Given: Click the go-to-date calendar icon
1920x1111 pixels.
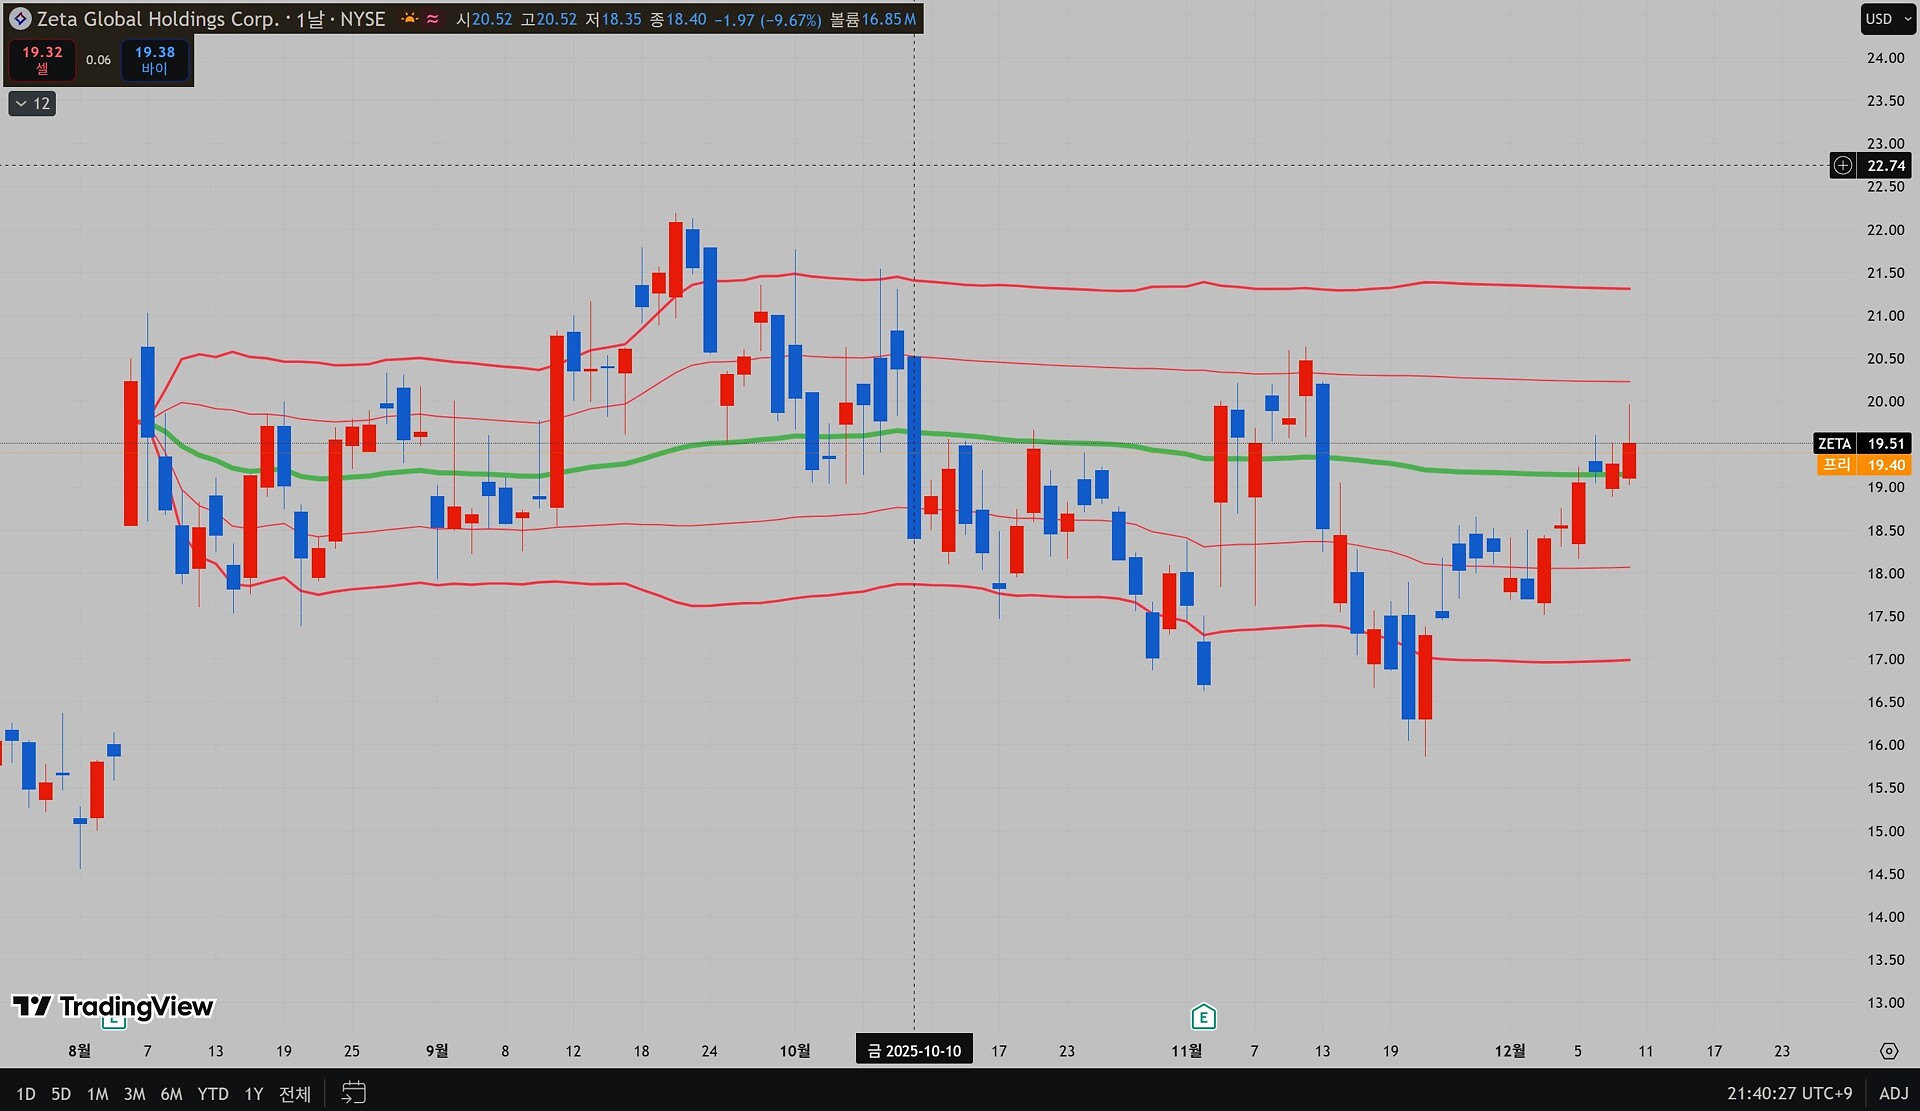Looking at the screenshot, I should [354, 1092].
